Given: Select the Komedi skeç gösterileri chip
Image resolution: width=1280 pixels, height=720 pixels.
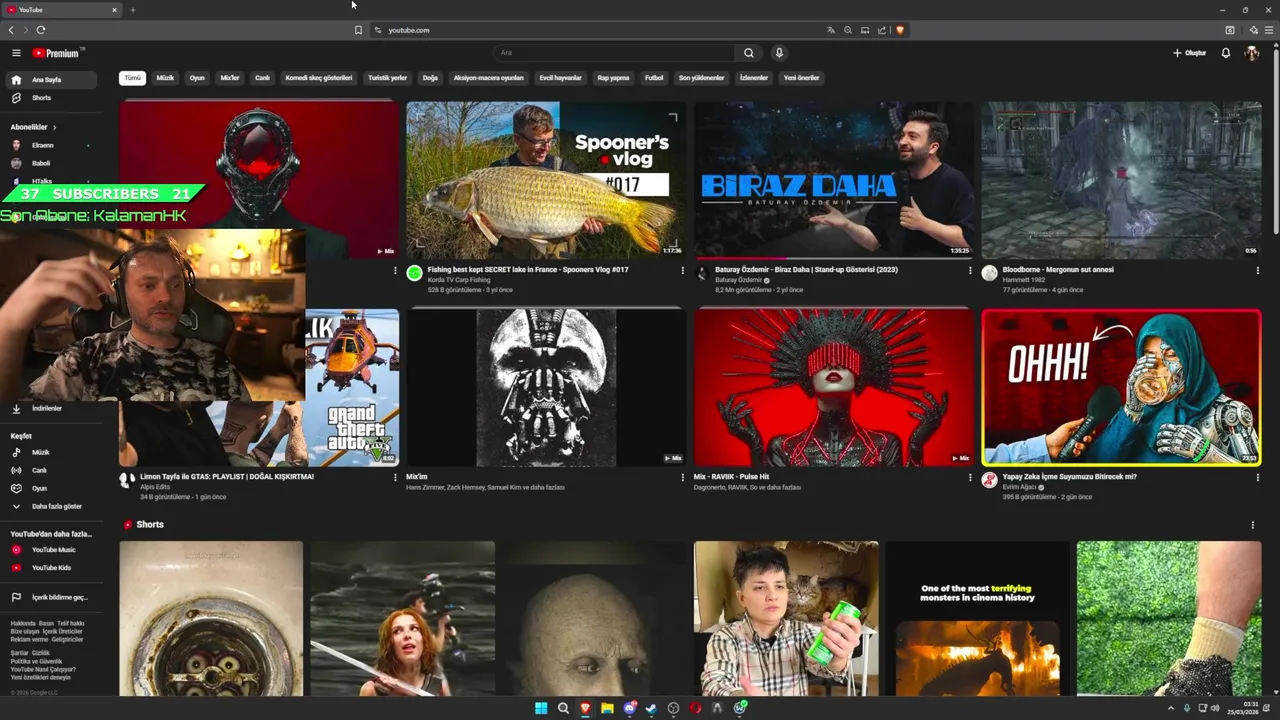Looking at the screenshot, I should [x=319, y=78].
